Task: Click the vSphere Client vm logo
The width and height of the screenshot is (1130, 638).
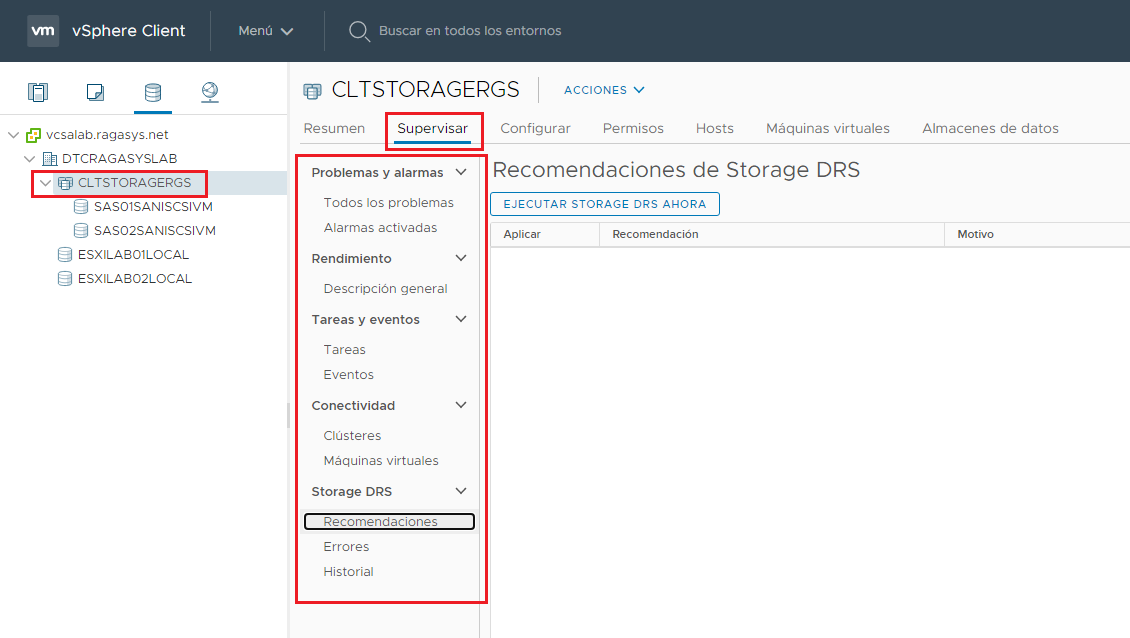Action: (x=42, y=30)
